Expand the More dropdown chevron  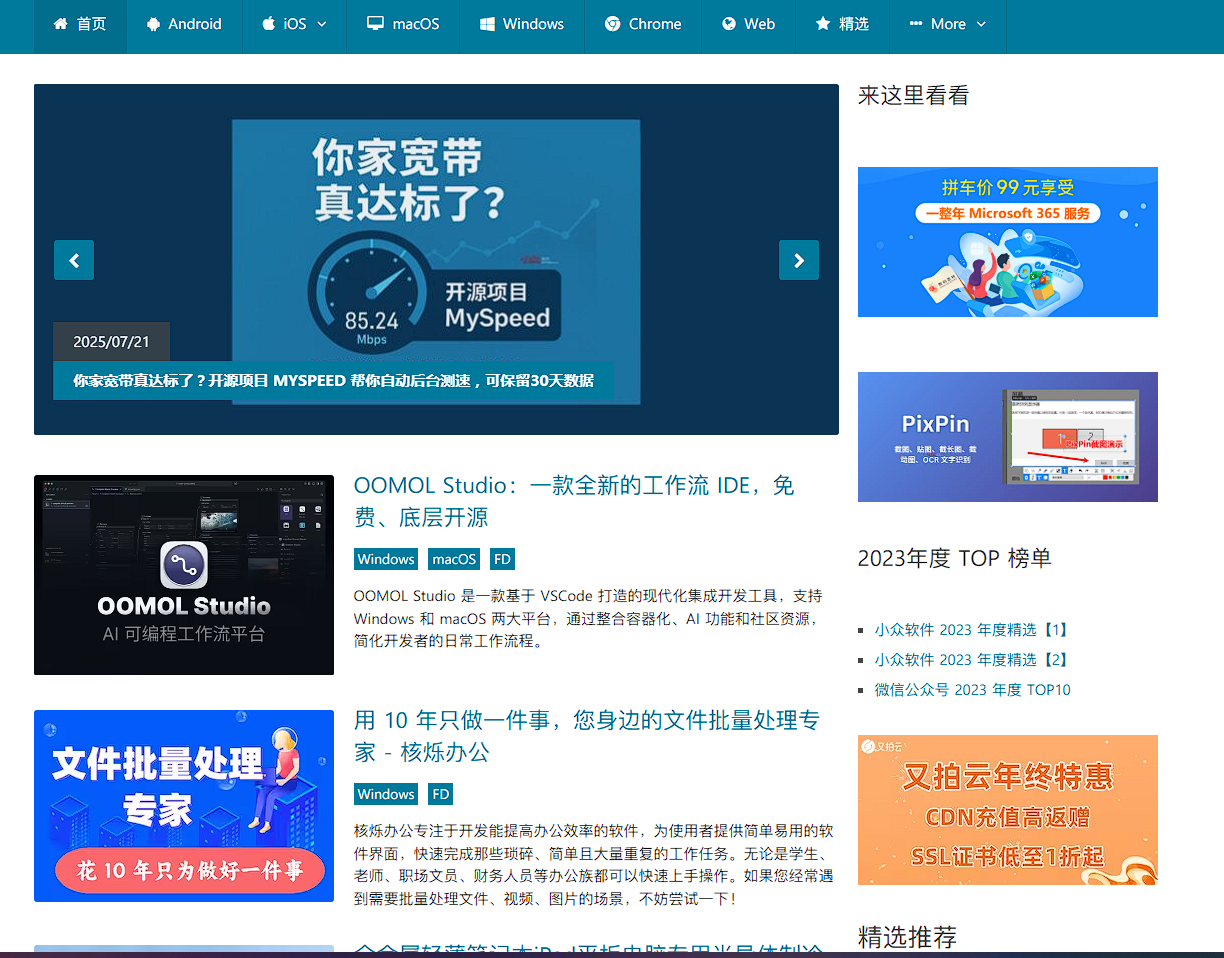981,24
